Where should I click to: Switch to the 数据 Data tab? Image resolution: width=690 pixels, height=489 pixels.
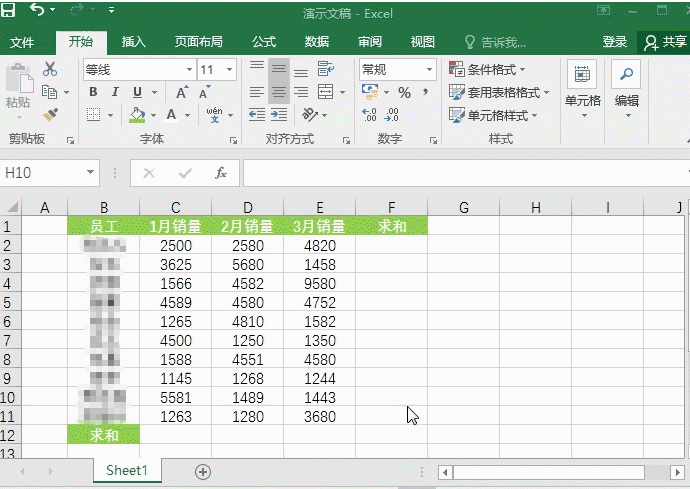tap(317, 42)
